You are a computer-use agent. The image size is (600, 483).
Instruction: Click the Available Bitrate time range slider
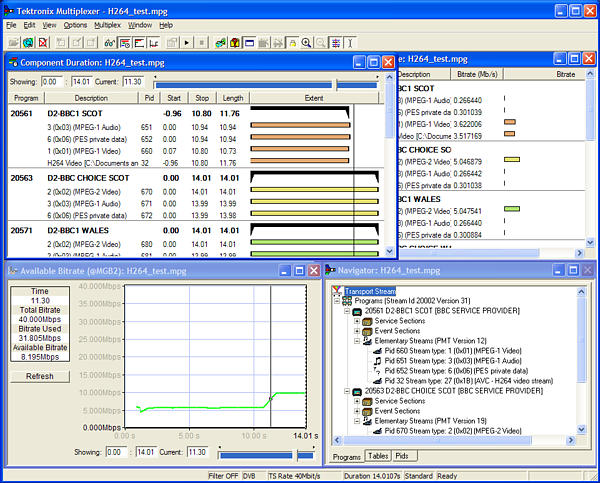(x=267, y=455)
